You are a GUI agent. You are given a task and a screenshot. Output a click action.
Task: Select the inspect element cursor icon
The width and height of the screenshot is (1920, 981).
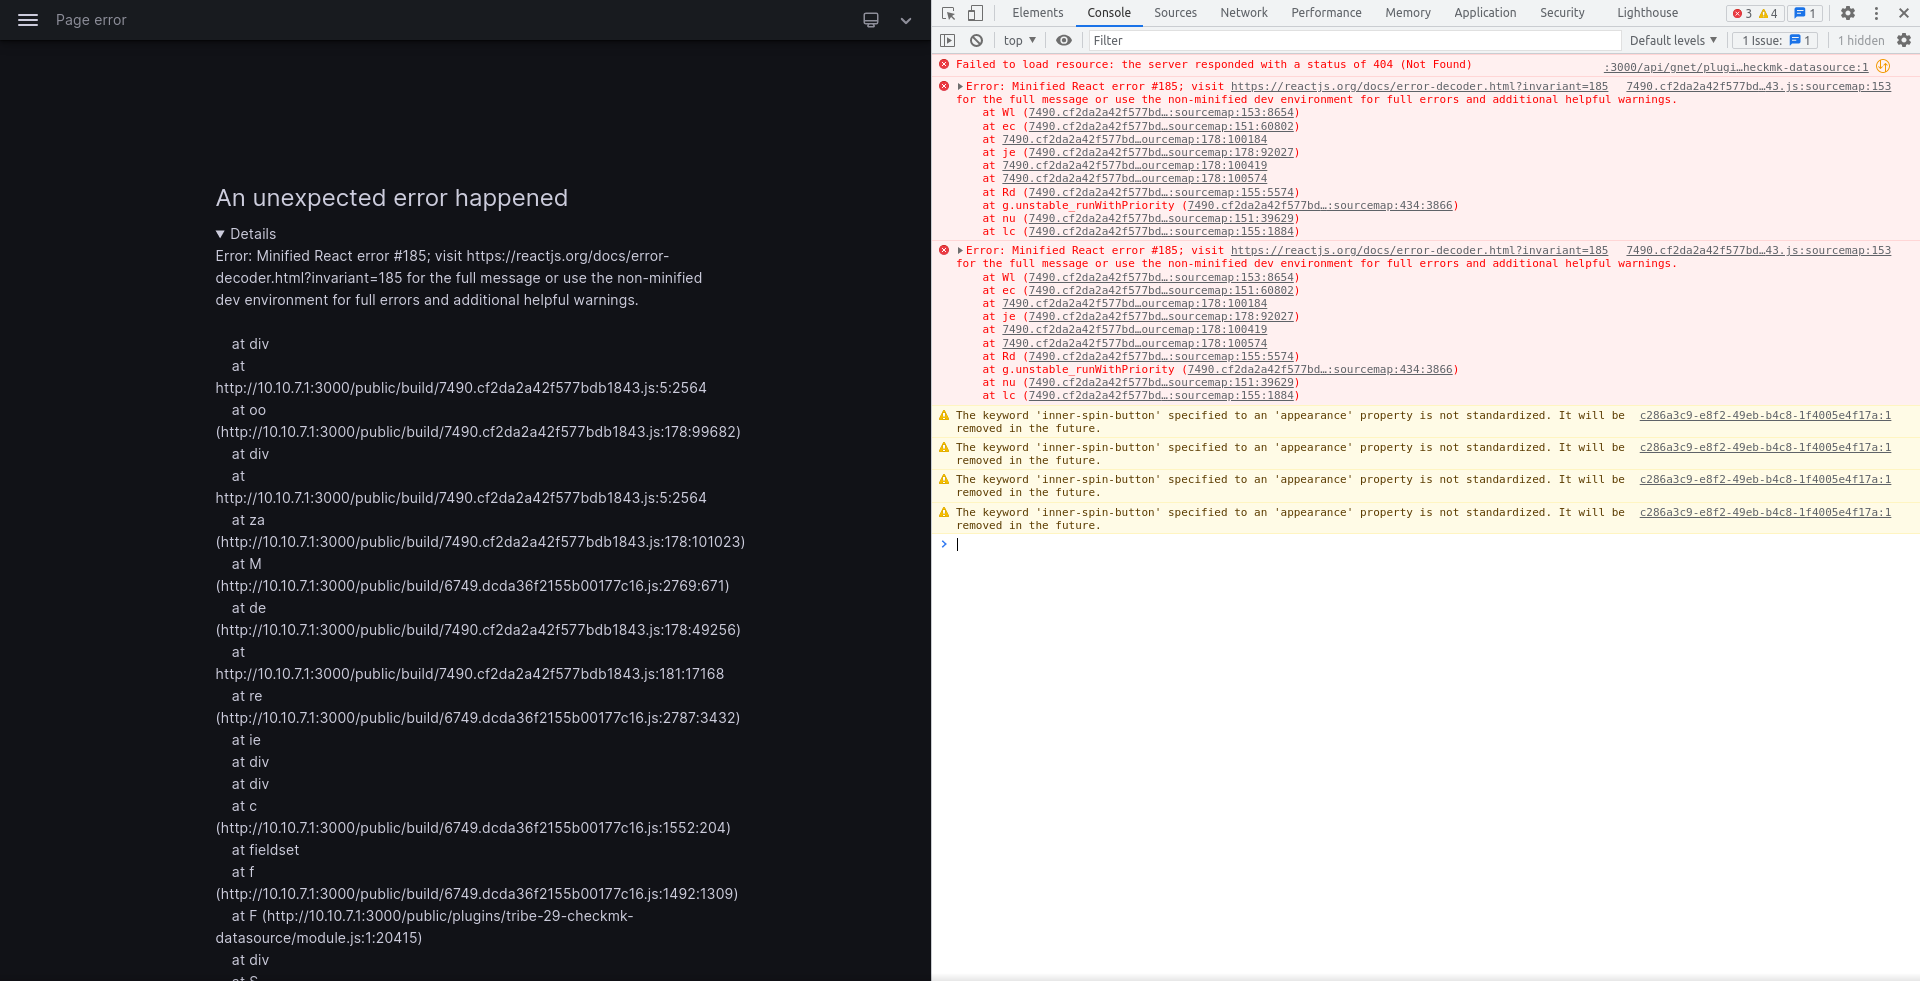coord(946,13)
